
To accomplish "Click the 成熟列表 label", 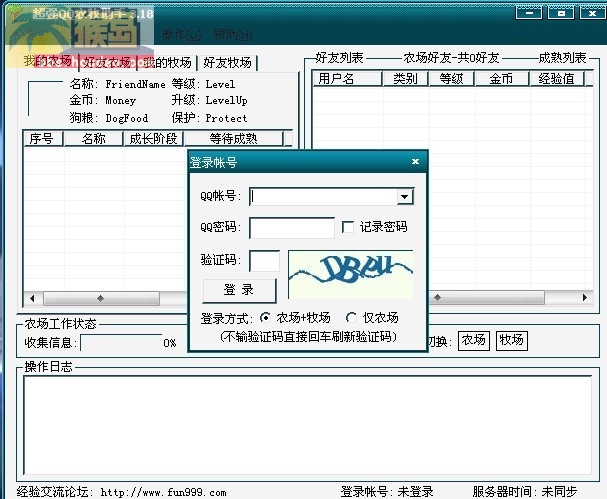I will [562, 58].
